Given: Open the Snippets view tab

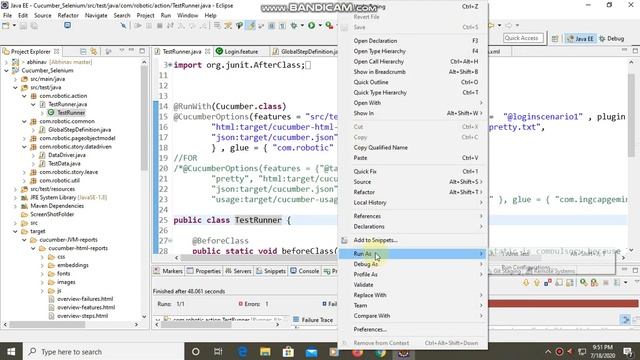Looking at the screenshot, I should tap(271, 271).
